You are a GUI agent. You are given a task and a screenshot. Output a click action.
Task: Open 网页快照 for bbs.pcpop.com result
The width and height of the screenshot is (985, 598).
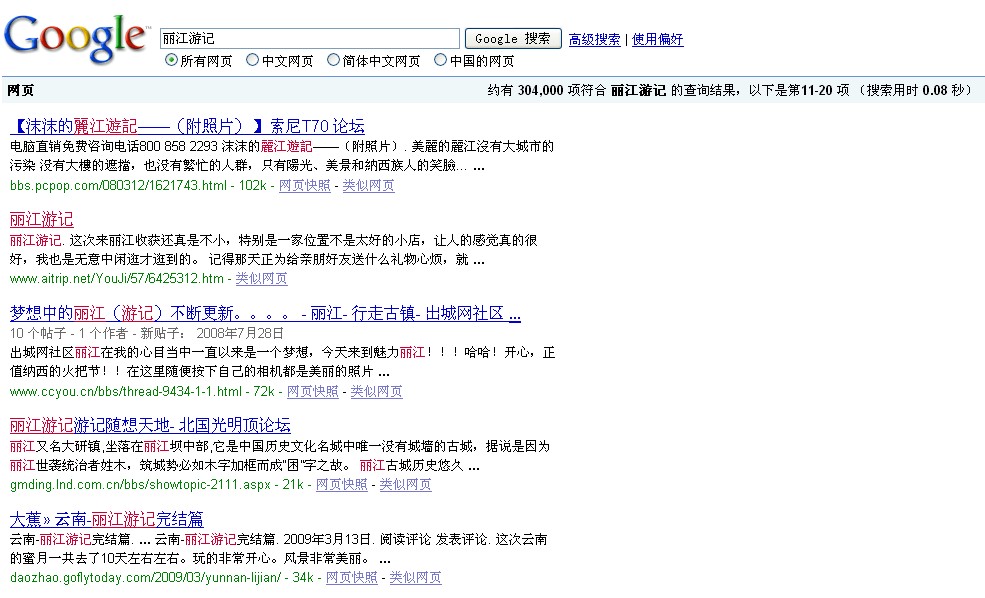coord(305,185)
